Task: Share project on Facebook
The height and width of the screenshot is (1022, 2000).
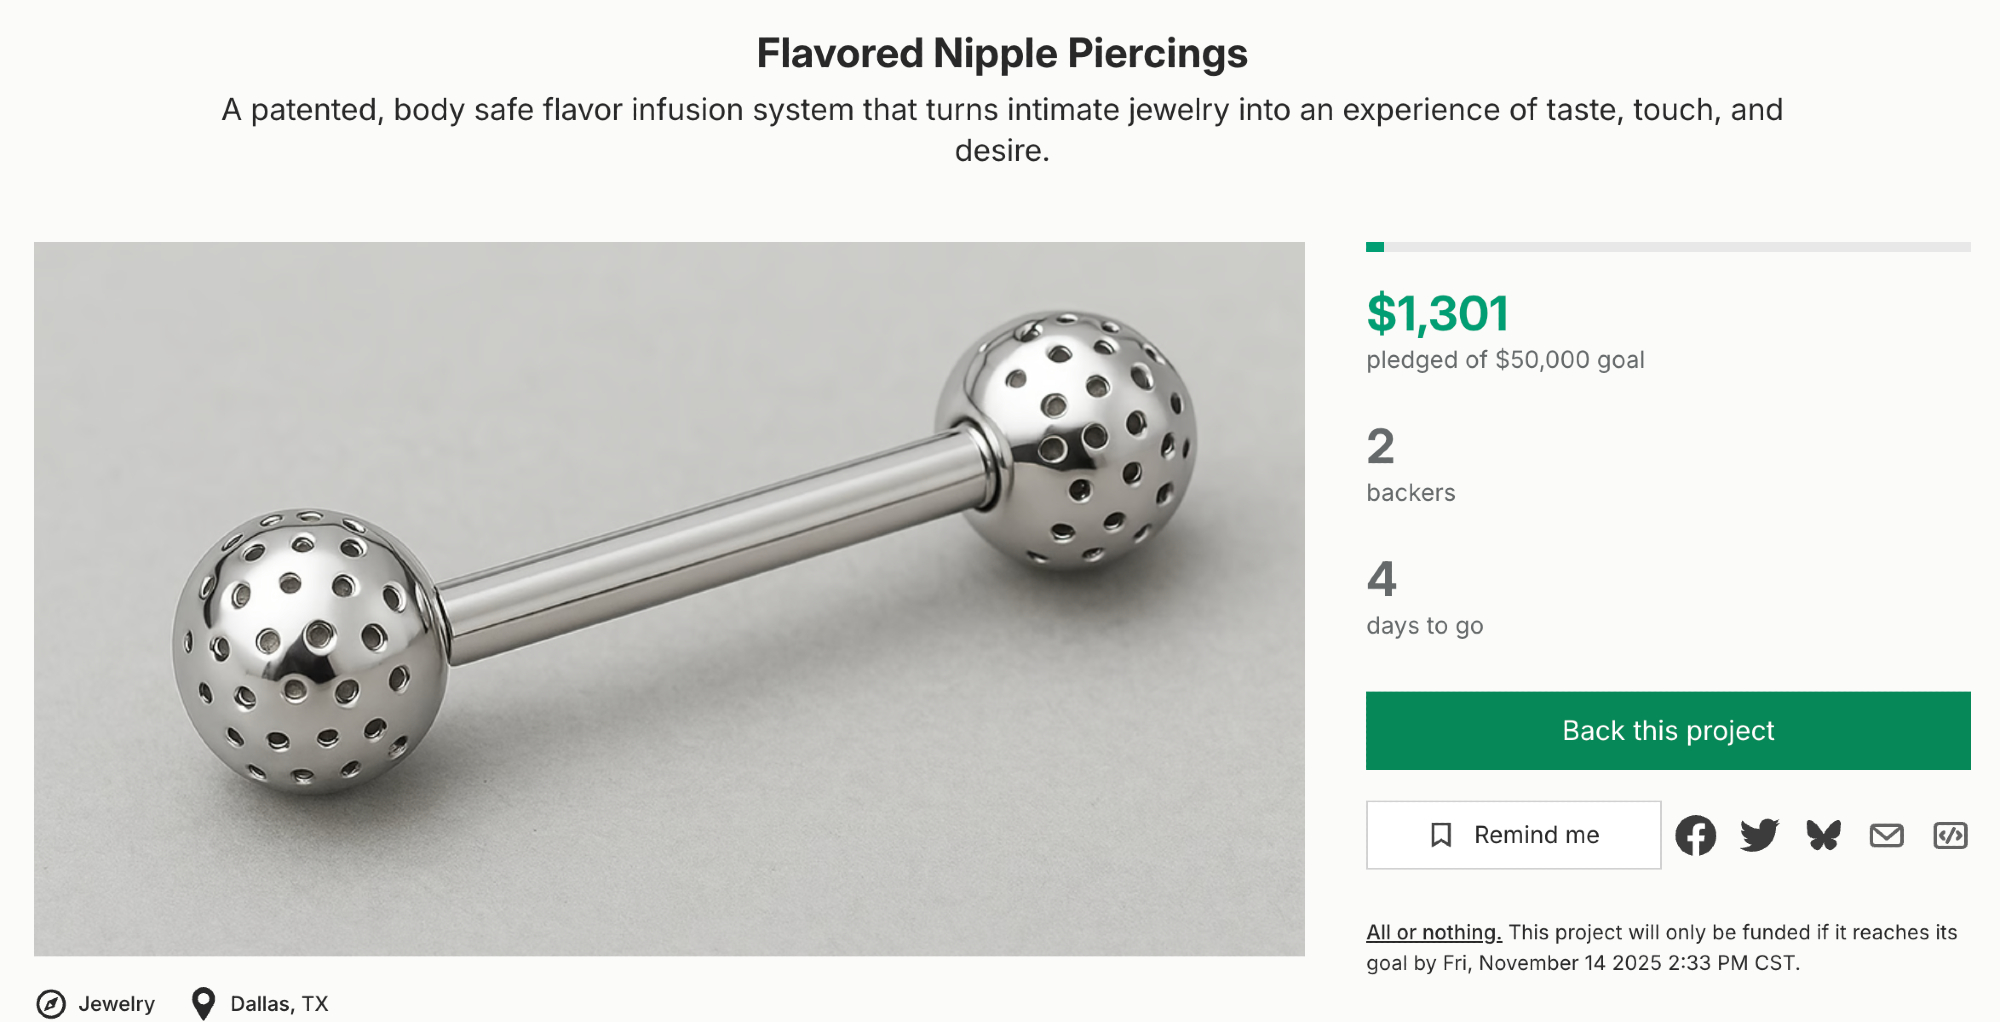Action: [x=1695, y=835]
